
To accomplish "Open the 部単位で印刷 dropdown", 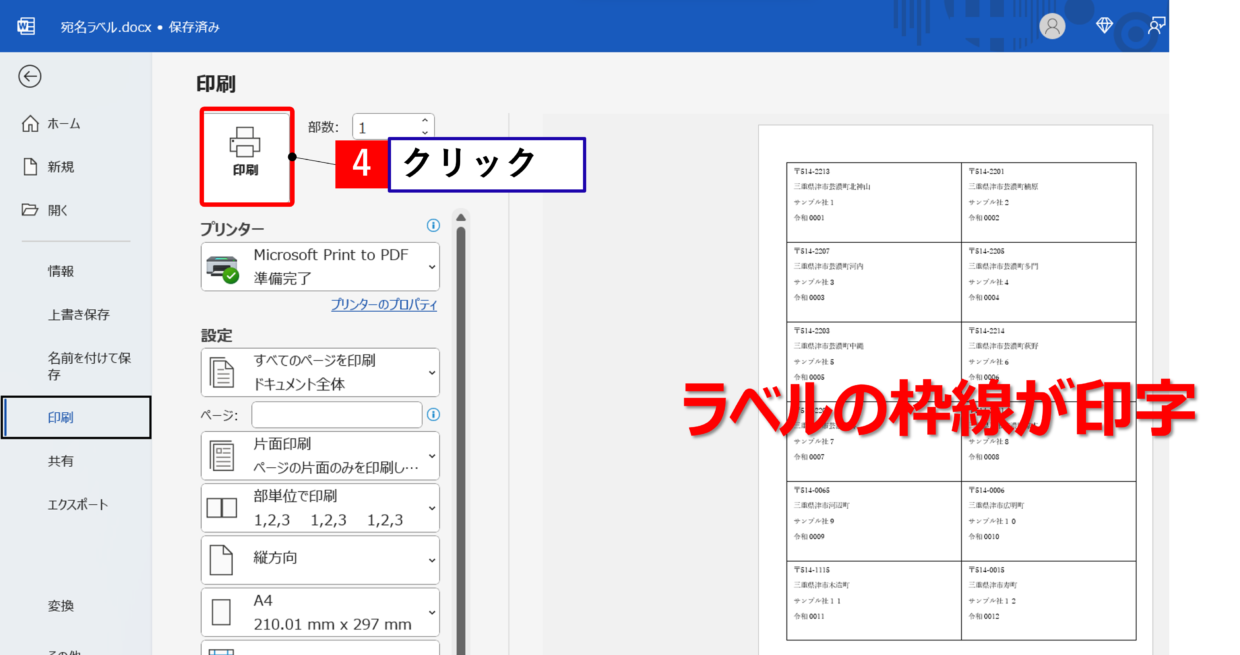I will (x=320, y=508).
